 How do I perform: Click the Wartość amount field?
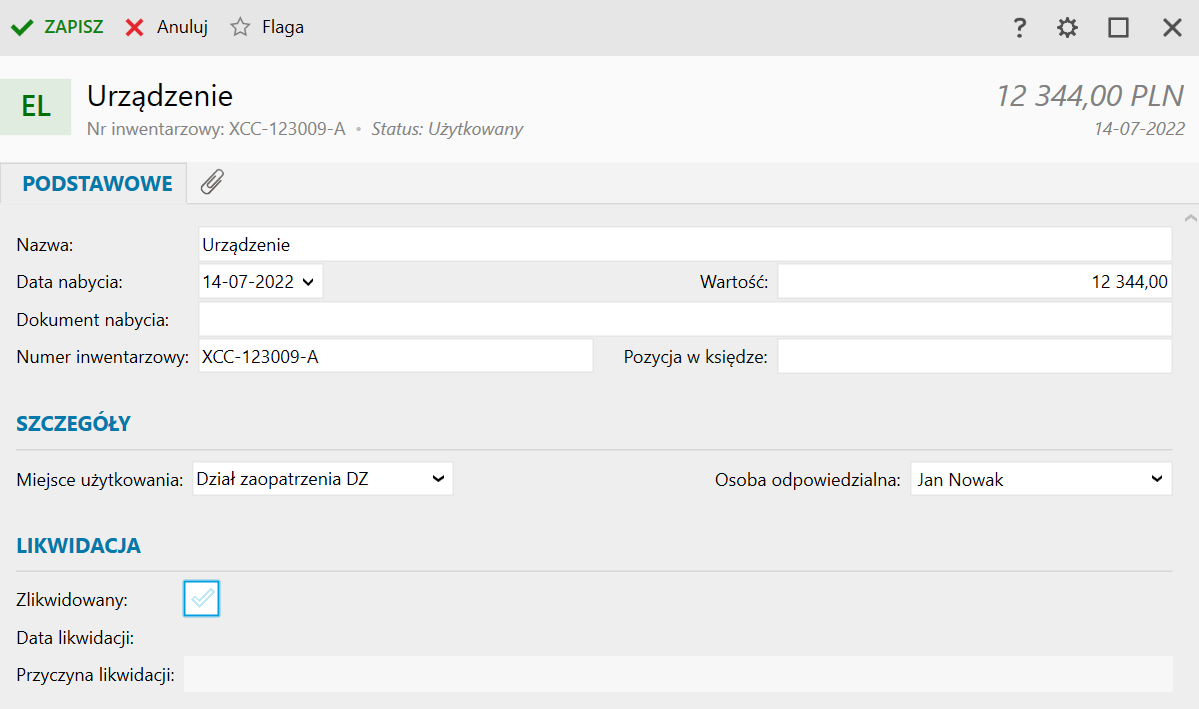coord(973,282)
